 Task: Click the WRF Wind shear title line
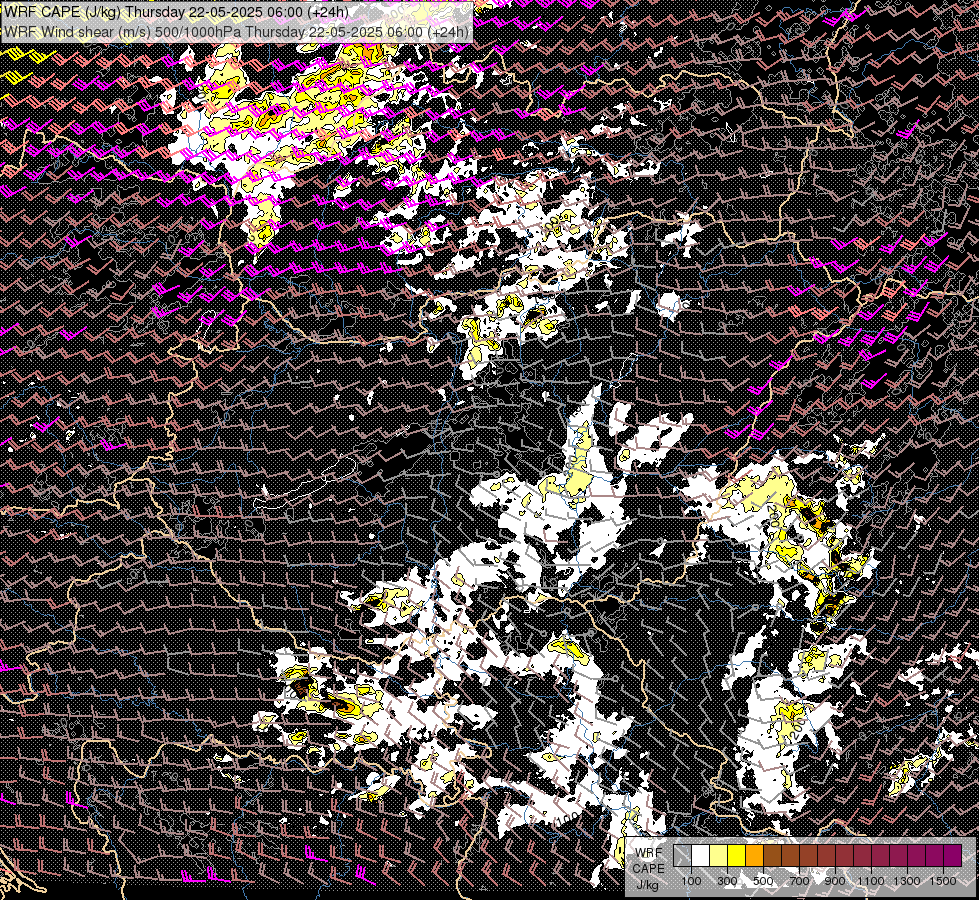coord(237,31)
